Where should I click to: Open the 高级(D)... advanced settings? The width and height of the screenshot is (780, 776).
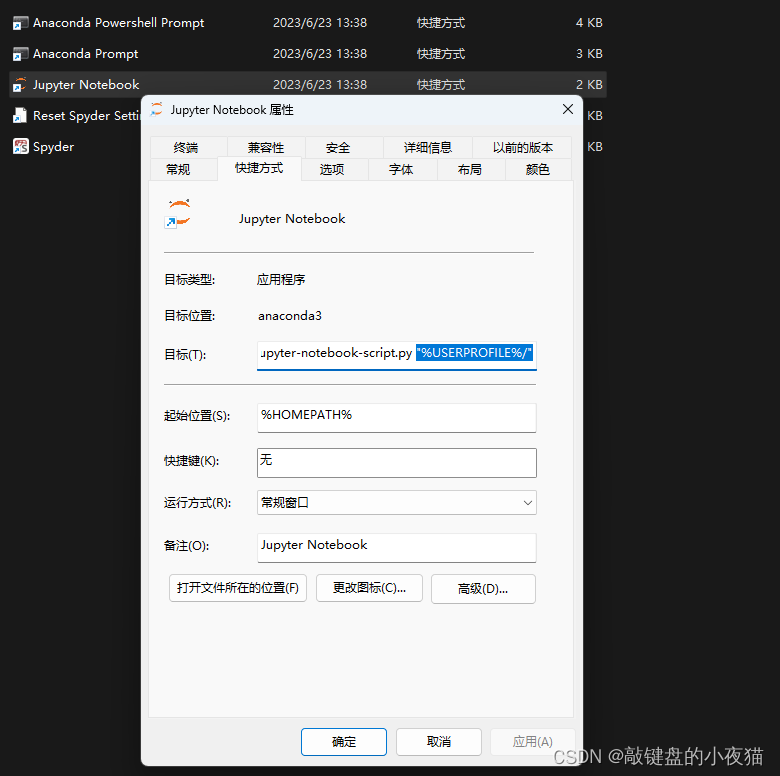point(483,589)
